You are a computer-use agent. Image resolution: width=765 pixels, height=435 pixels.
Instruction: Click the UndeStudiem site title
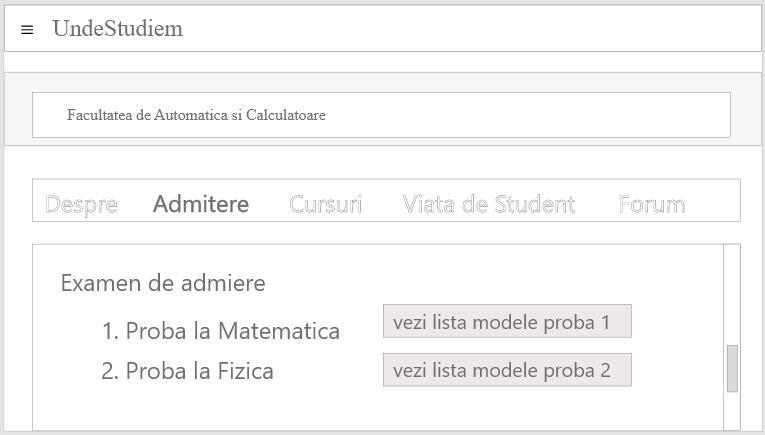click(x=117, y=29)
